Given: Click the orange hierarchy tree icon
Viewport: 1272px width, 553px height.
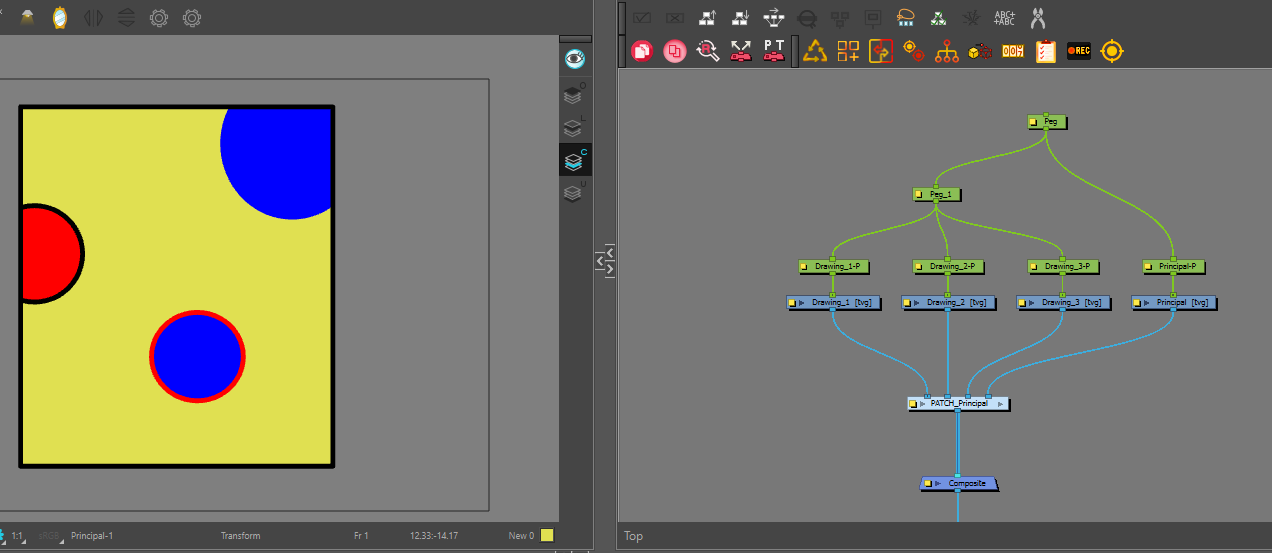Looking at the screenshot, I should (x=946, y=51).
